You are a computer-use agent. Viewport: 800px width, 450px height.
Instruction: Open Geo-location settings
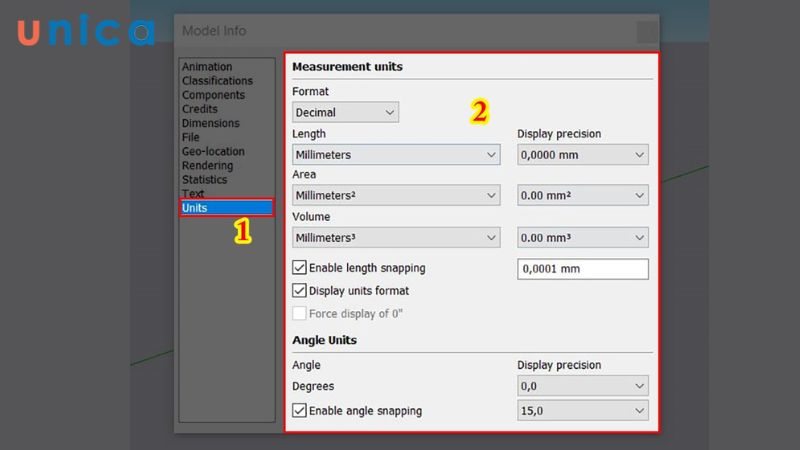click(x=213, y=151)
